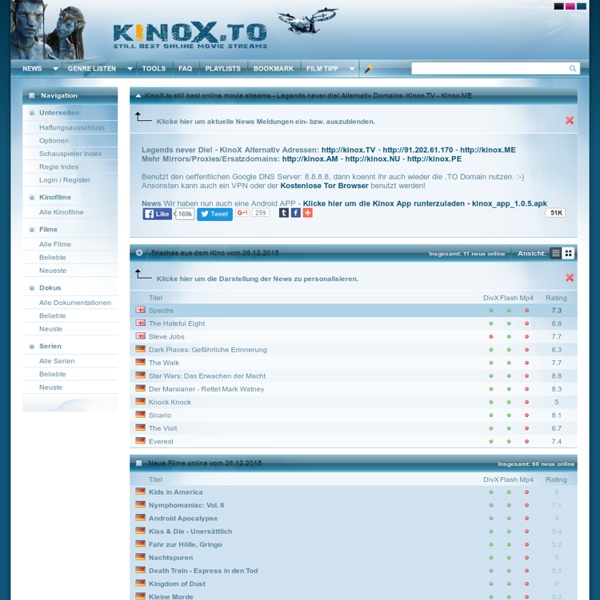600x600 pixels.
Task: Open the BOOKMARK menu item
Action: pyautogui.click(x=273, y=69)
